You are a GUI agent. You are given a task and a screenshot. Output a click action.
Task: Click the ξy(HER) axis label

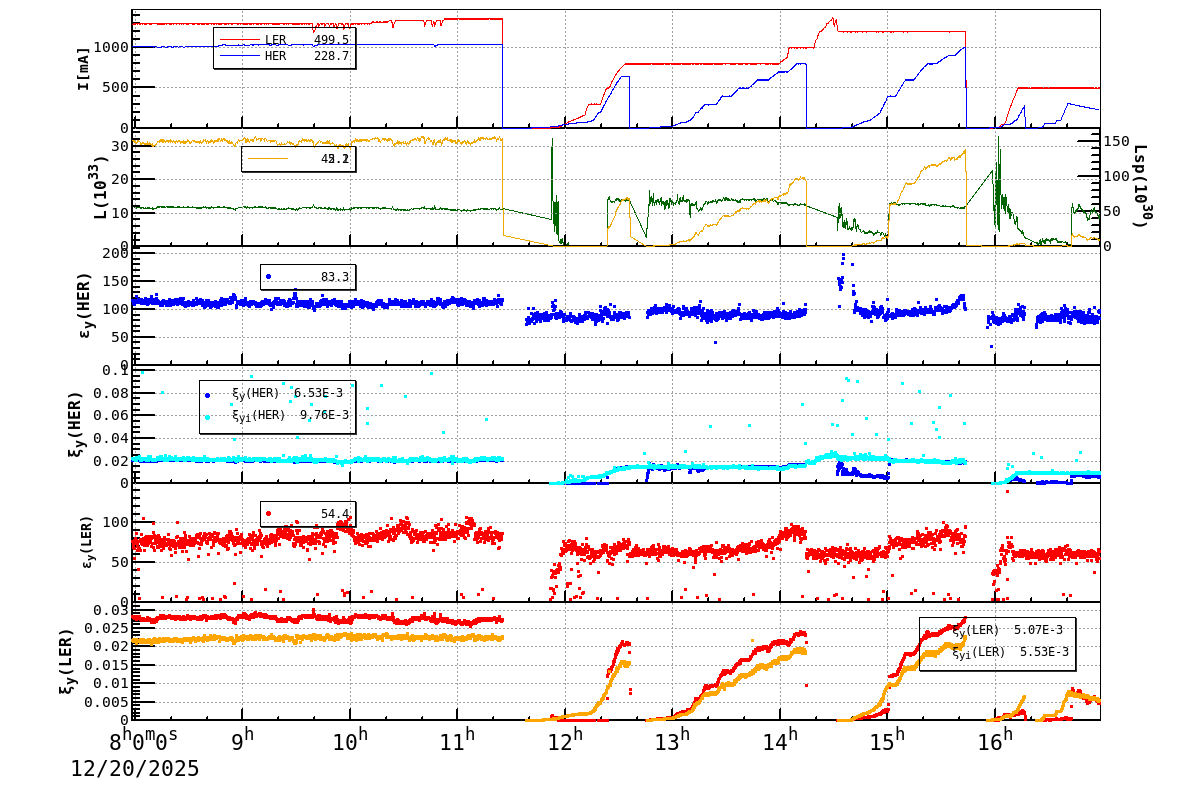point(78,424)
